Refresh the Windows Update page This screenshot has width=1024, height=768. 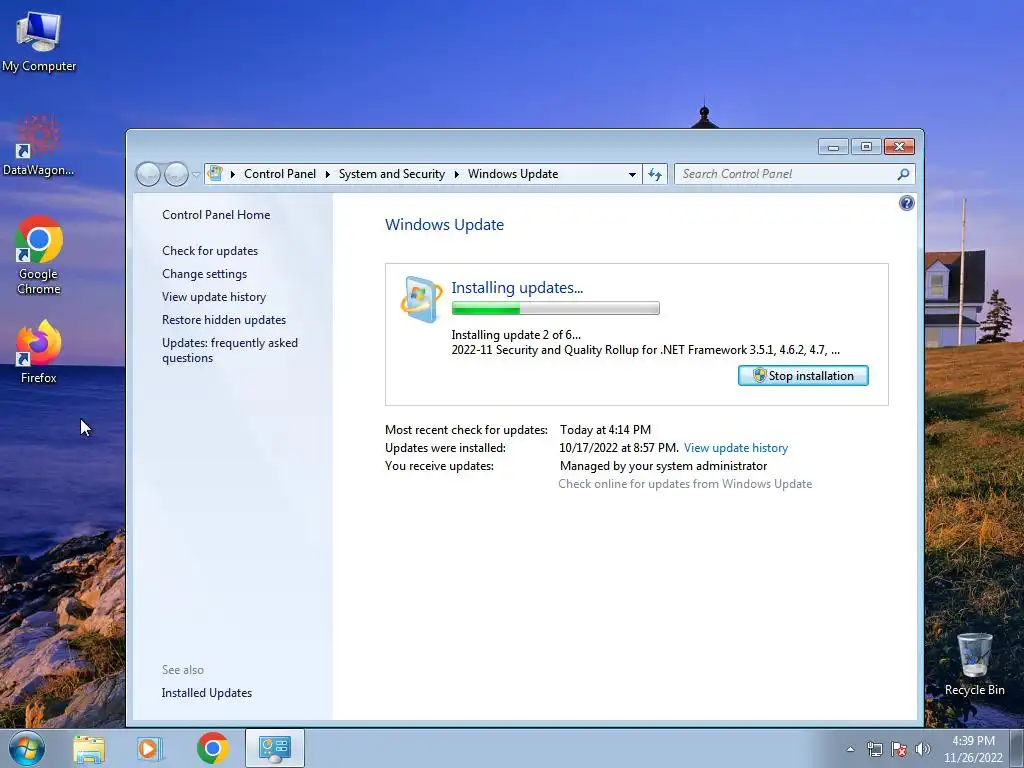655,174
